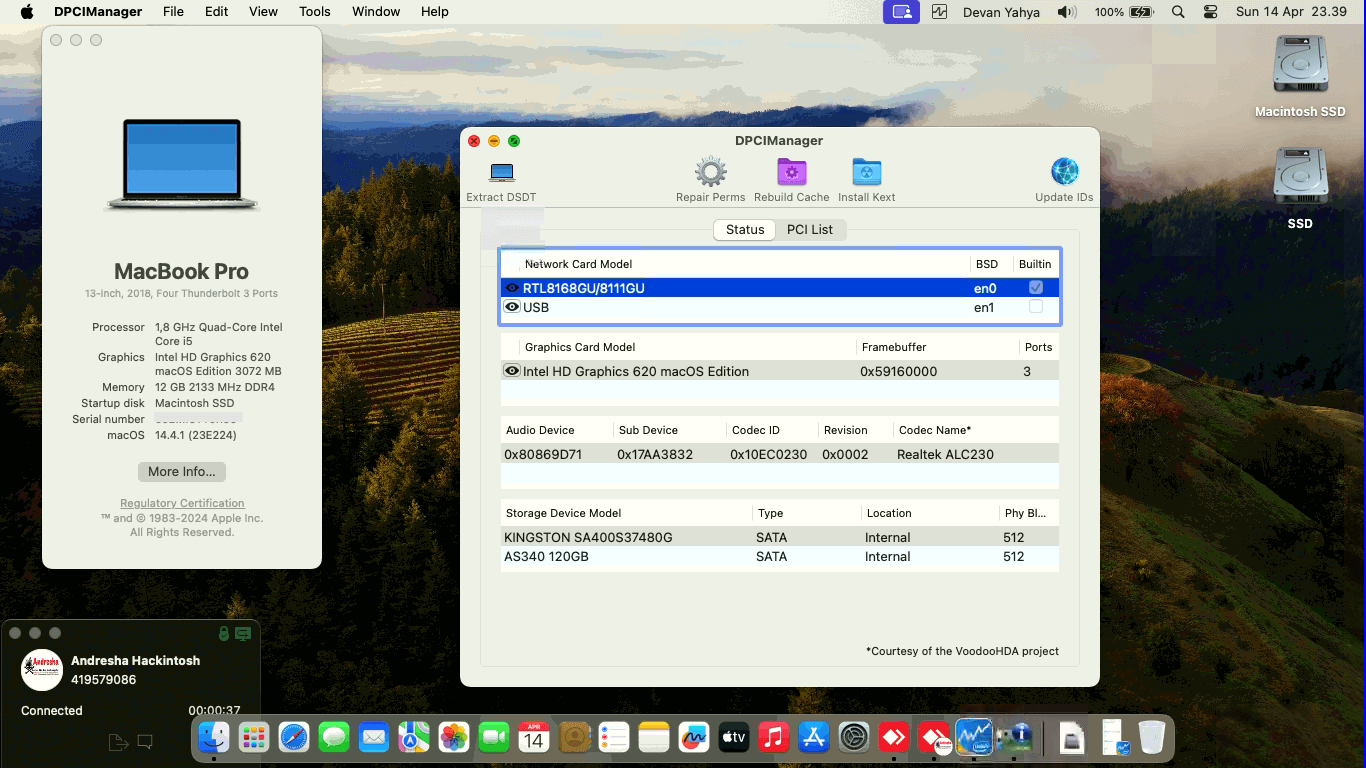1366x768 pixels.
Task: Open the Edit menu
Action: [216, 12]
